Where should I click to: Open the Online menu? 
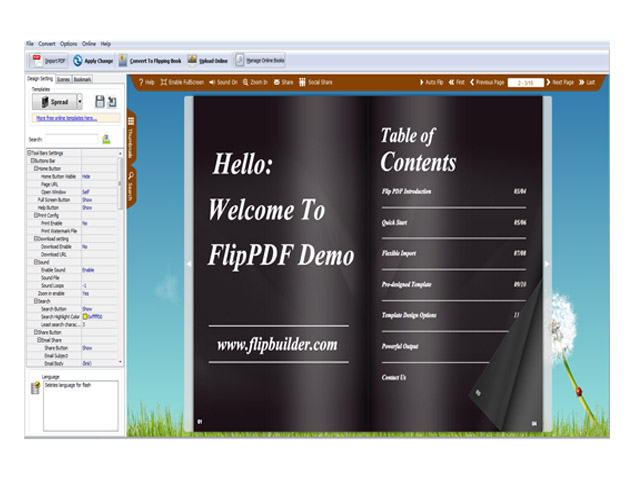coord(89,44)
